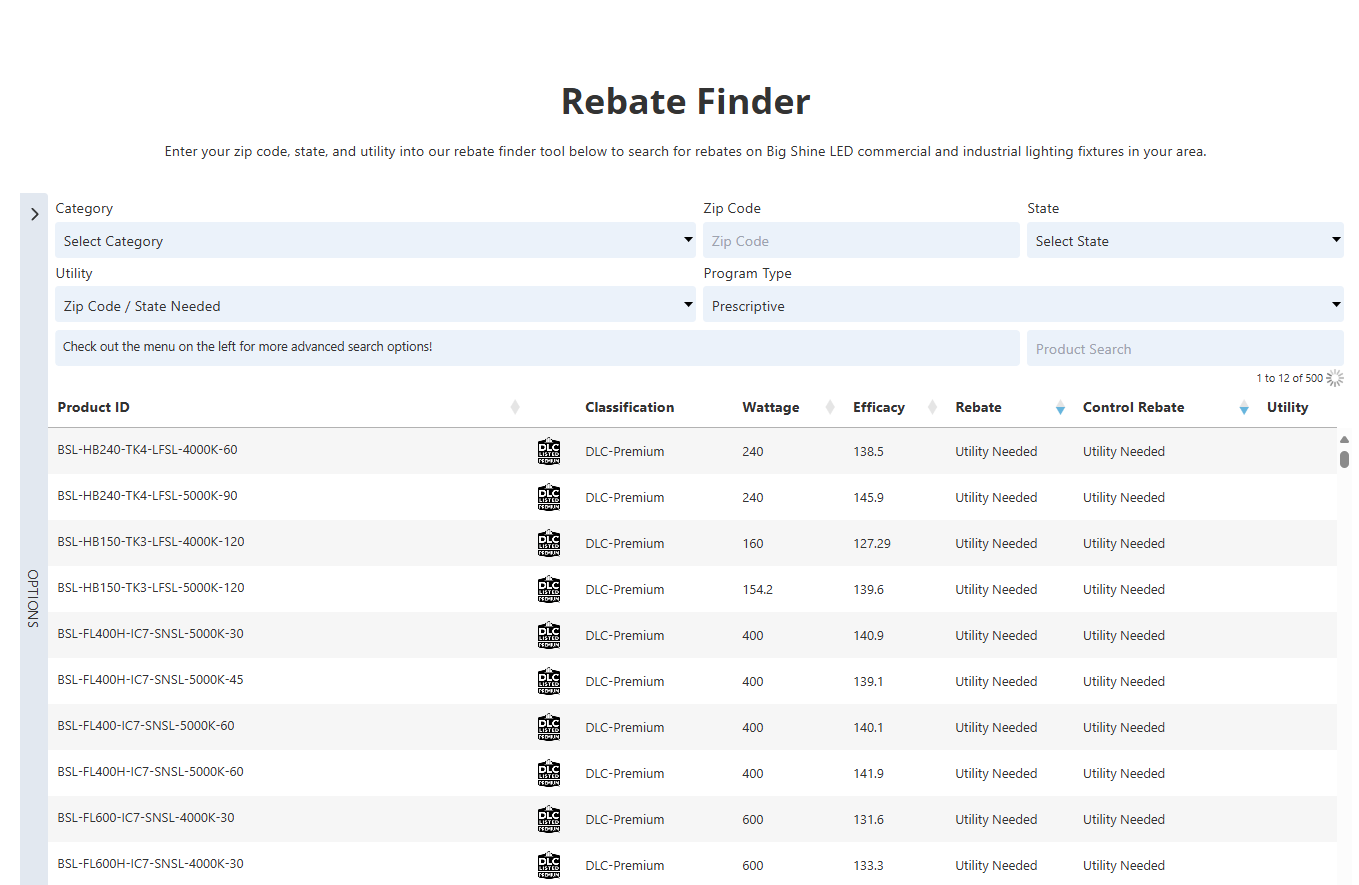Click efficacy value 145.9
Viewport: 1359px width, 885px height.
(x=868, y=498)
